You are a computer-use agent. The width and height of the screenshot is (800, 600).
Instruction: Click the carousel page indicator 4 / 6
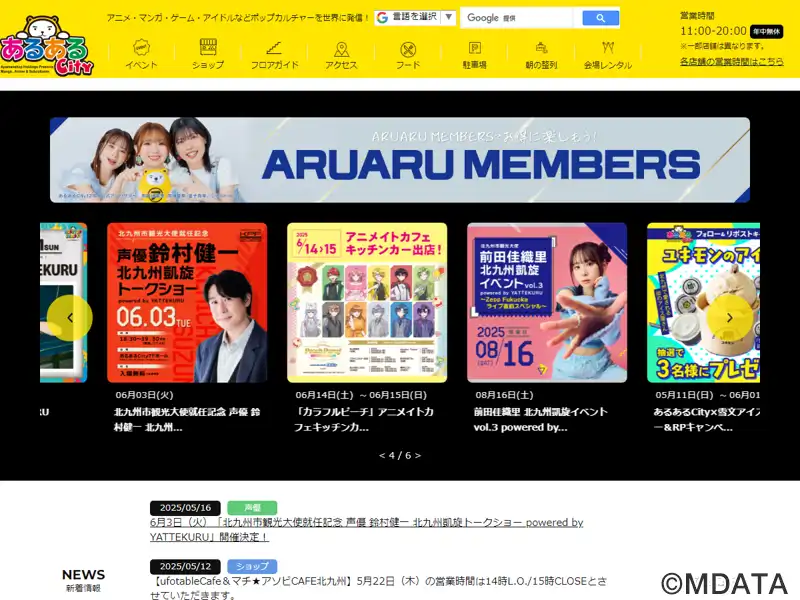tap(400, 456)
